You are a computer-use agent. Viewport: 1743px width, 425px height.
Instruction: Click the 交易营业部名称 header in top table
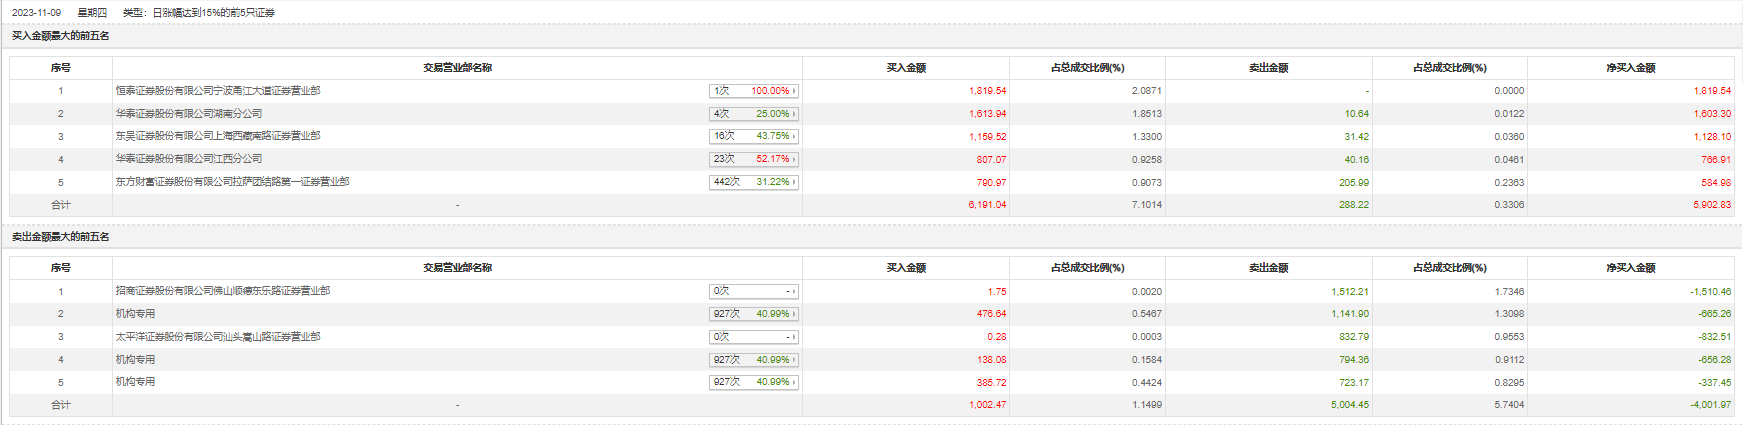coord(457,68)
